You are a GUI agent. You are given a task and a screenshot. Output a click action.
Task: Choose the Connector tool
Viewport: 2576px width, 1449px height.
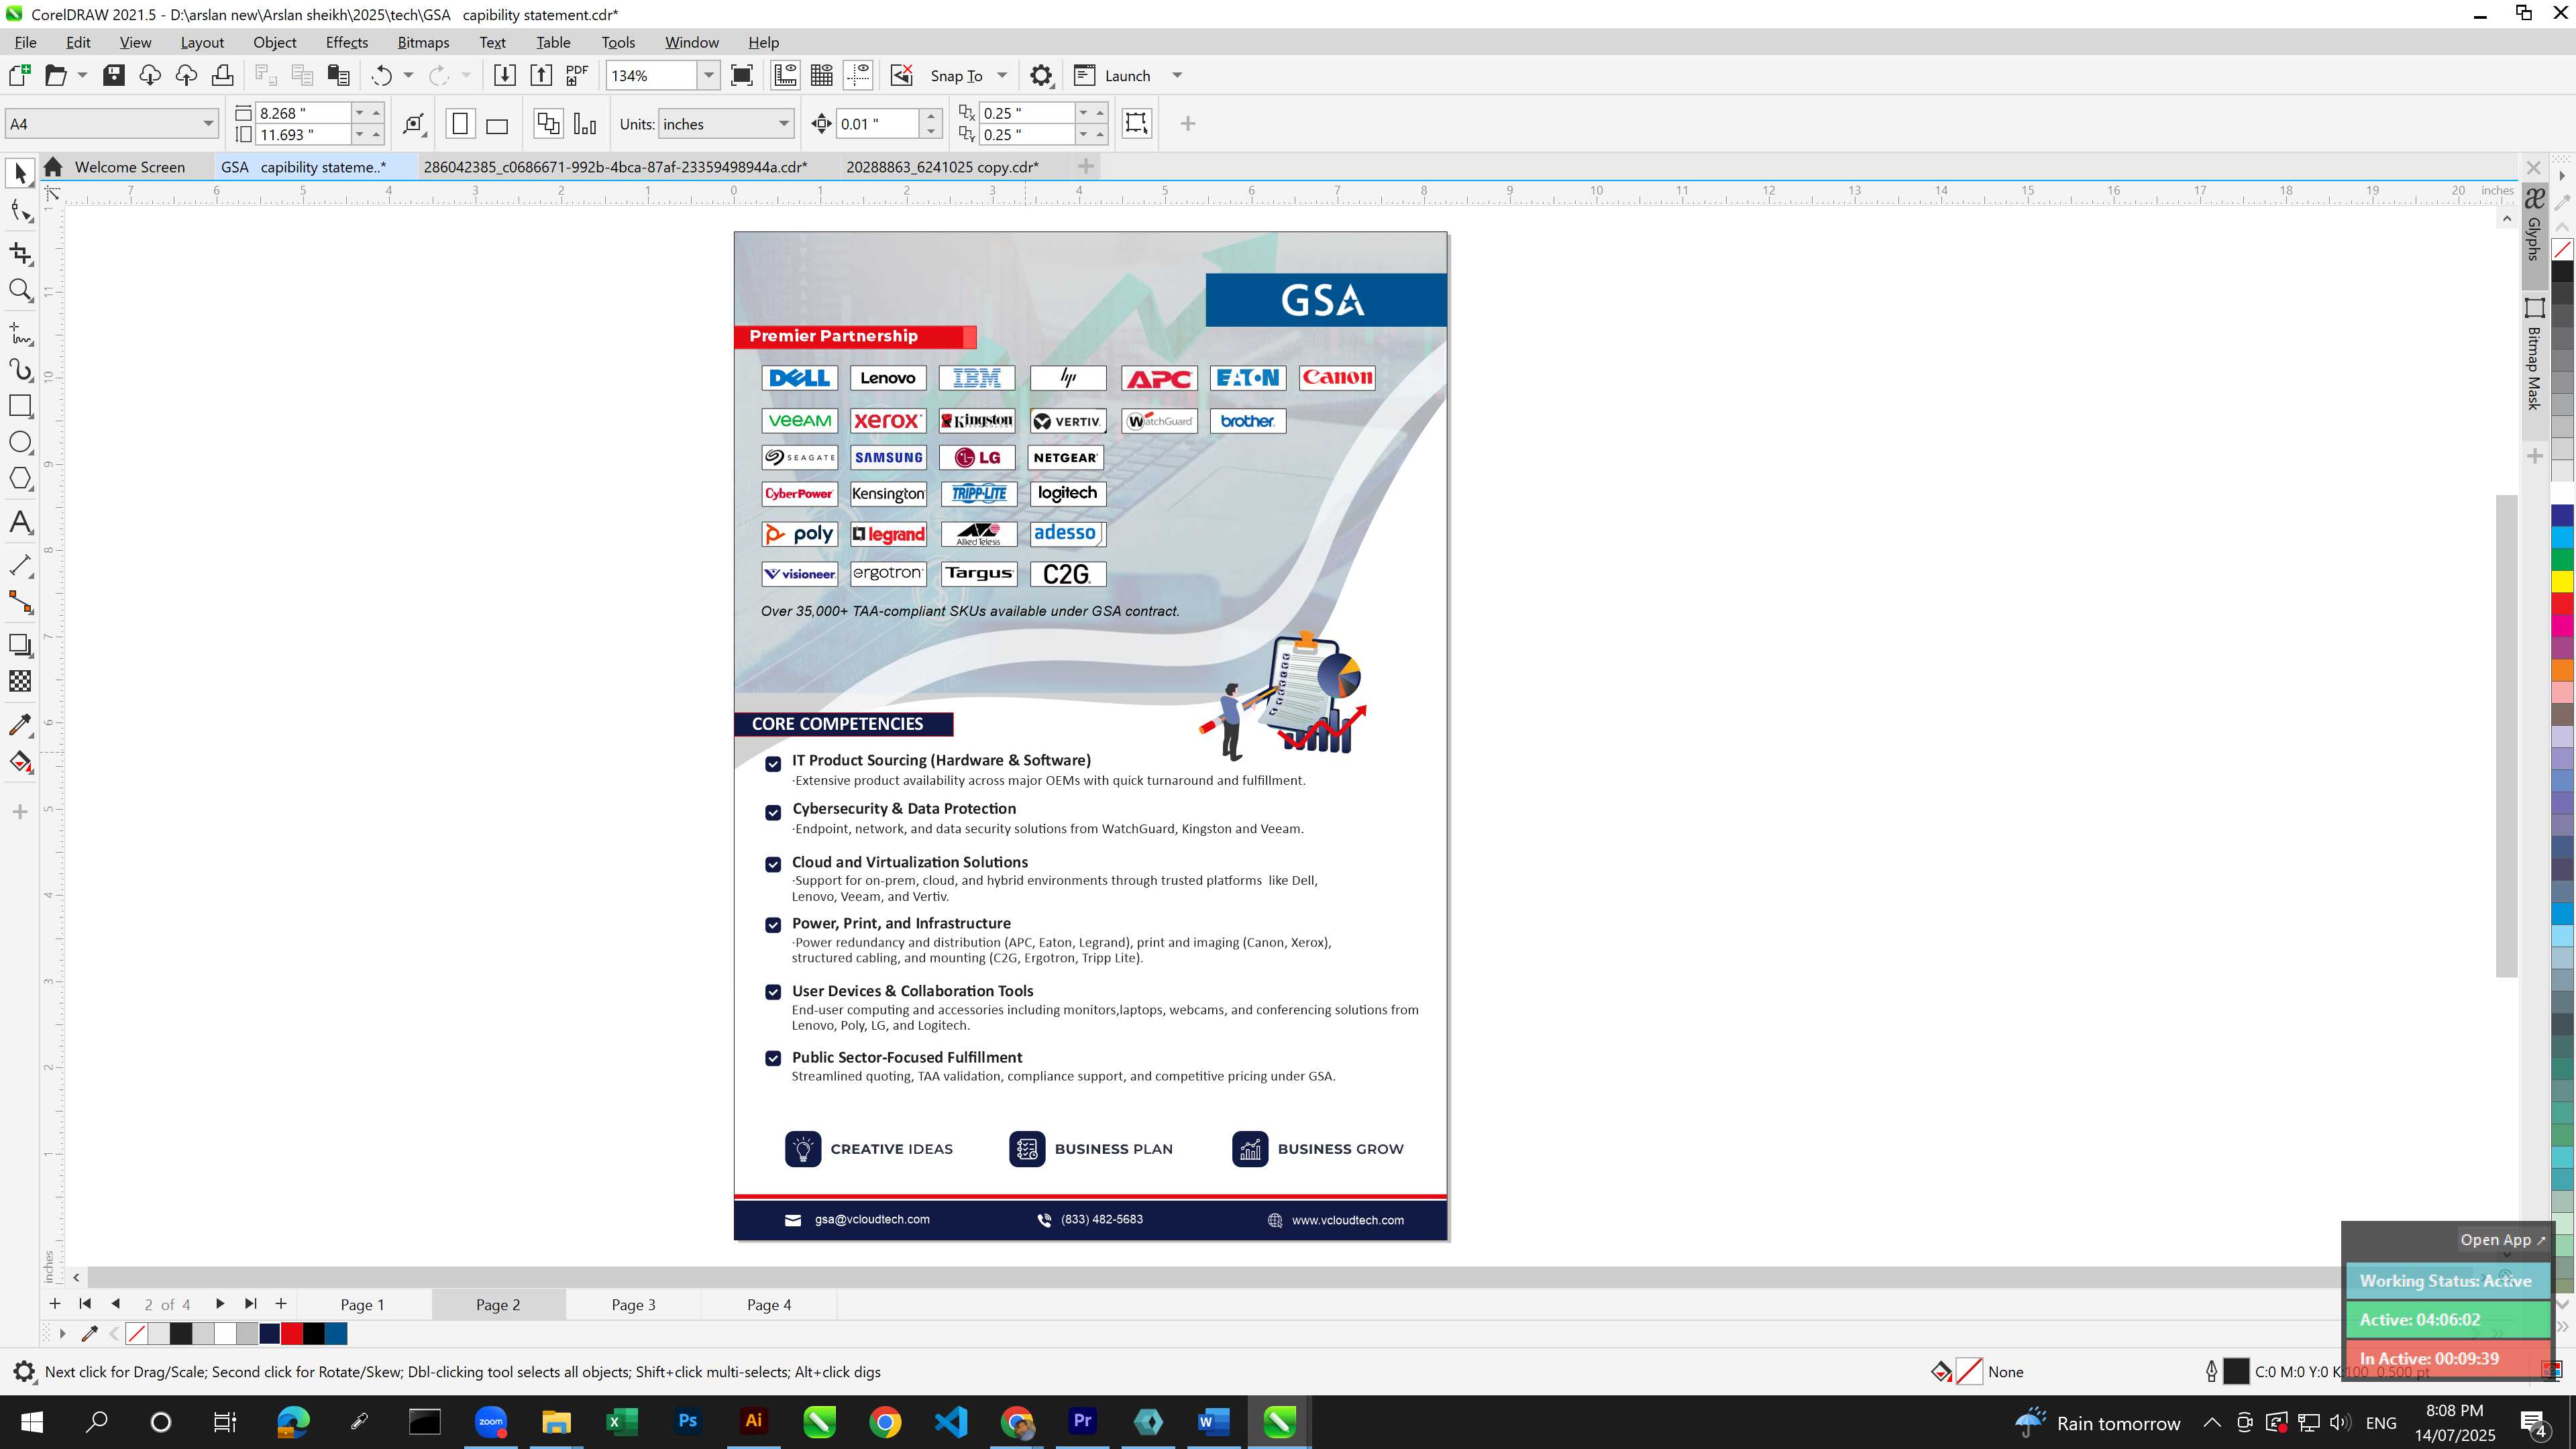point(20,602)
